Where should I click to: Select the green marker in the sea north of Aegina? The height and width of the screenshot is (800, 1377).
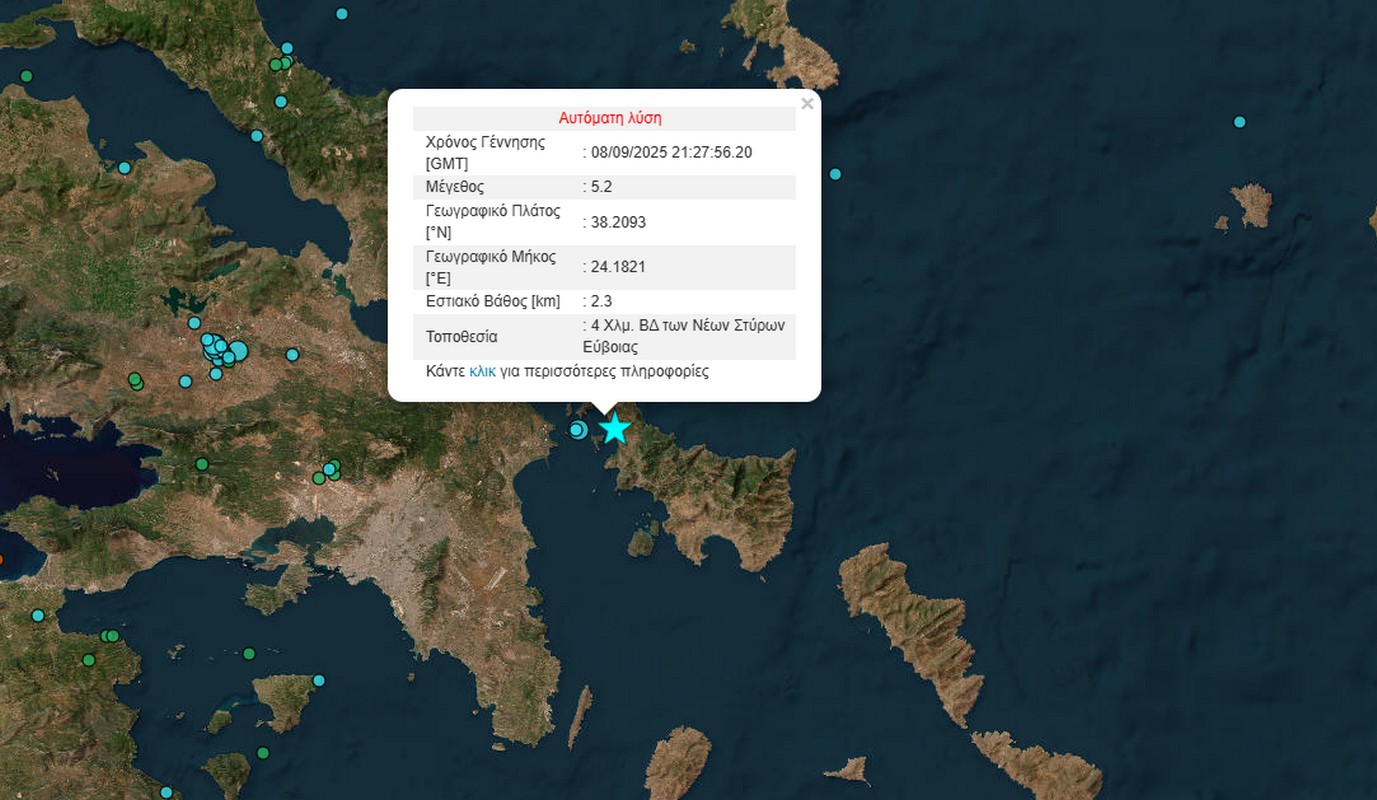(249, 654)
